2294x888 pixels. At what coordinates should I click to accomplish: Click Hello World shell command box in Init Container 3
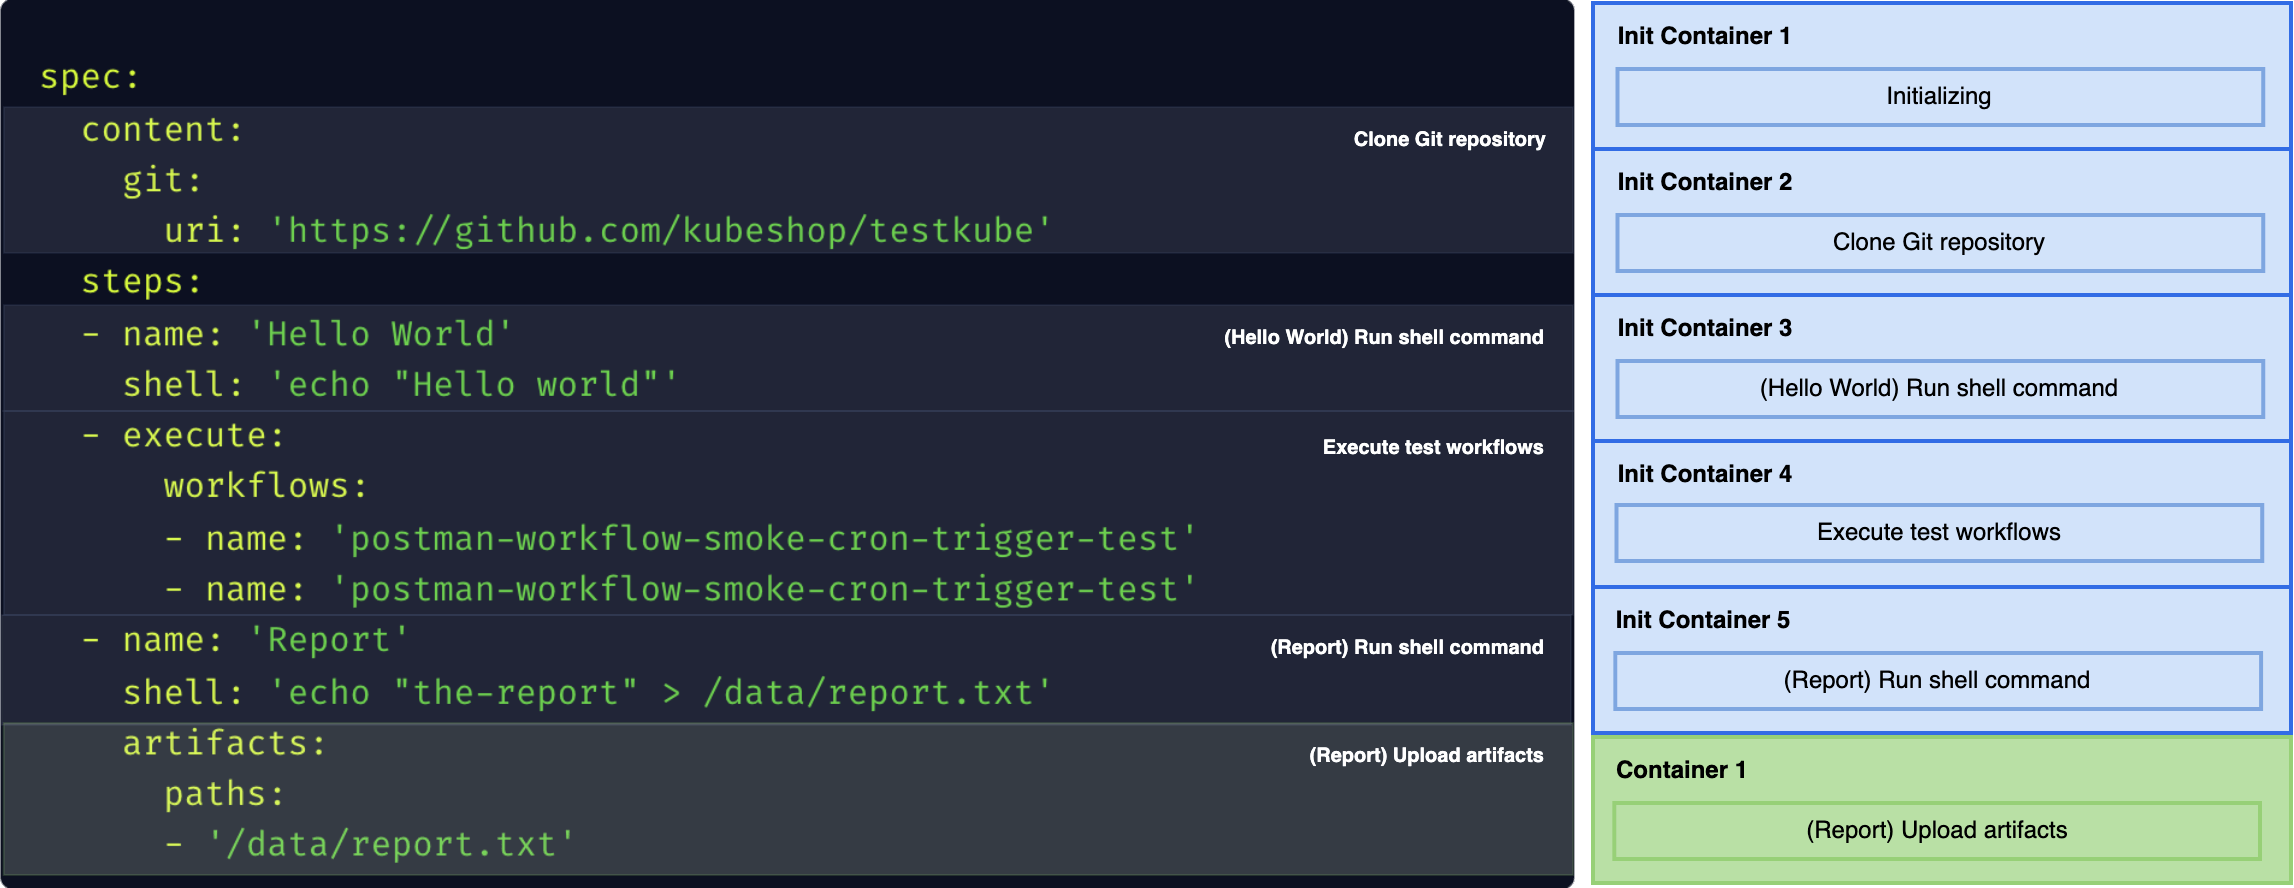coord(1939,389)
